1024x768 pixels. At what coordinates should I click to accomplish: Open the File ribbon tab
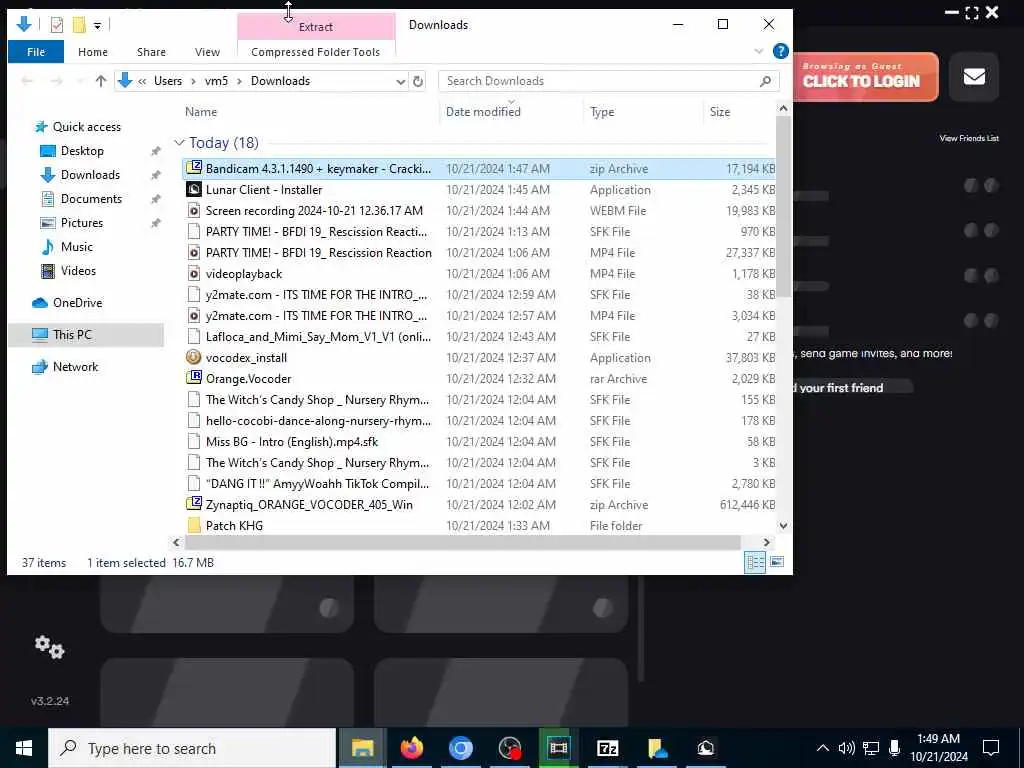coord(36,52)
